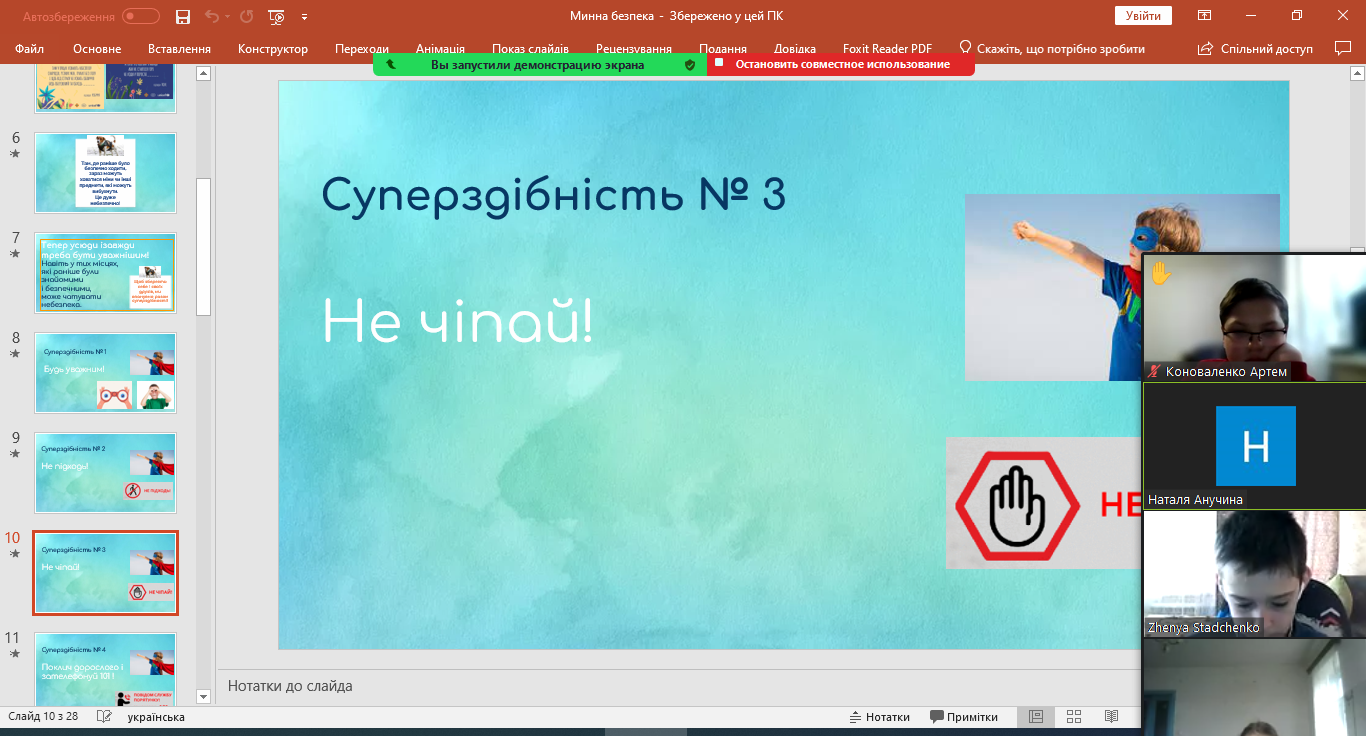The image size is (1366, 736).
Task: Click muted microphone icon beside Коноваленко Артем
Action: [x=1155, y=372]
